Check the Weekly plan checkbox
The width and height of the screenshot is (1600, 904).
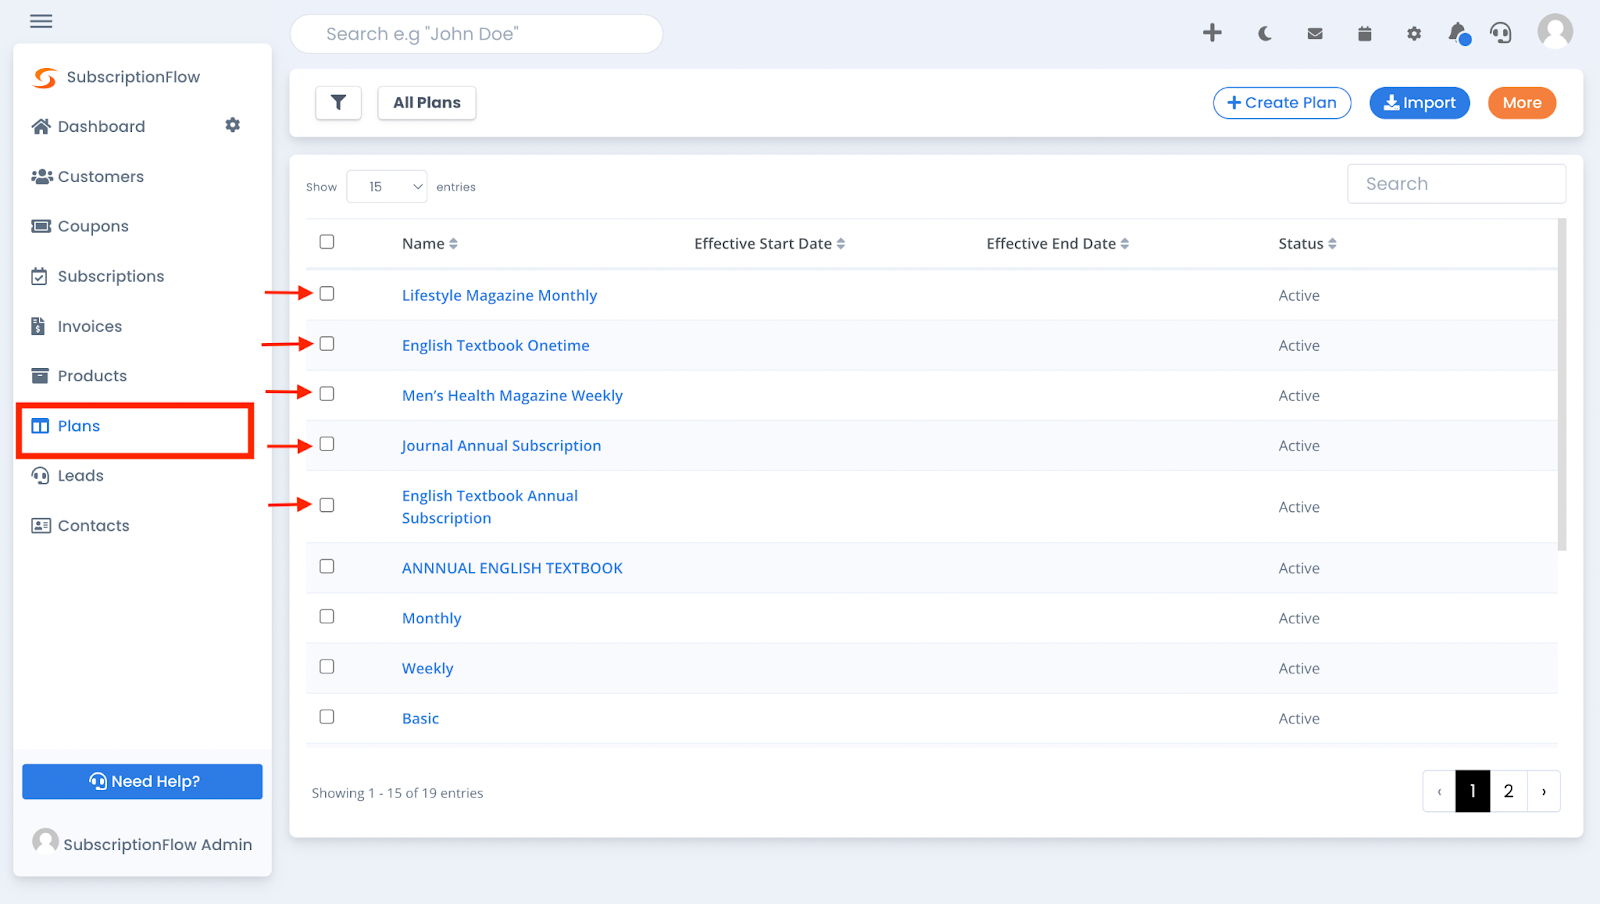tap(327, 667)
